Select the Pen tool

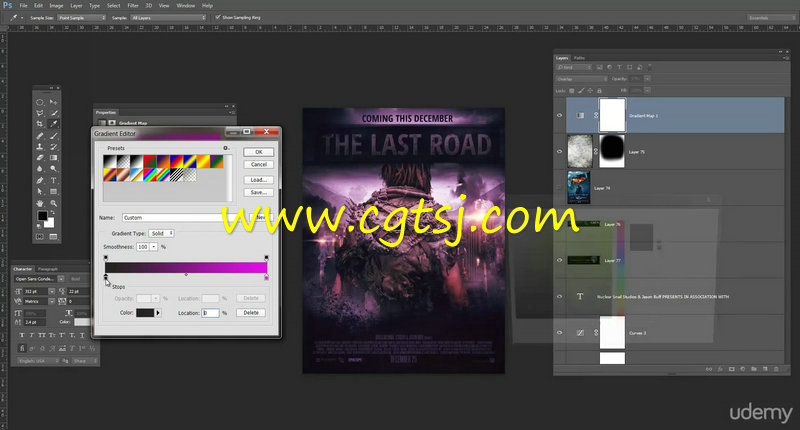point(40,181)
